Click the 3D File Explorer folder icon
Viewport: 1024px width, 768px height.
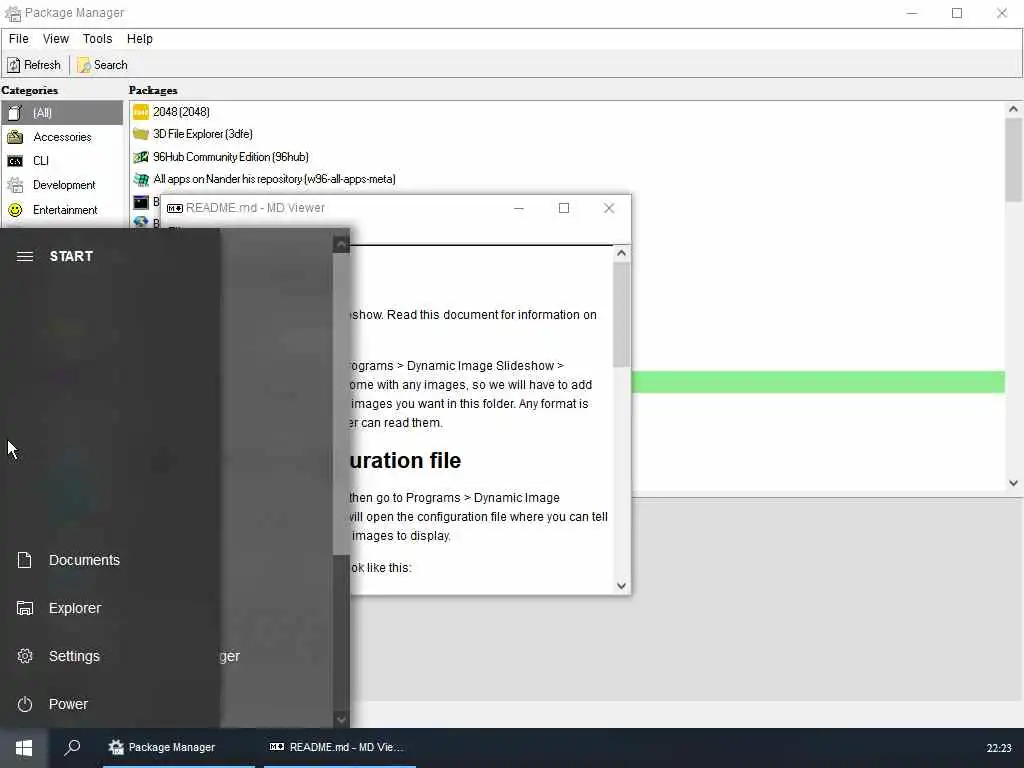pos(141,134)
